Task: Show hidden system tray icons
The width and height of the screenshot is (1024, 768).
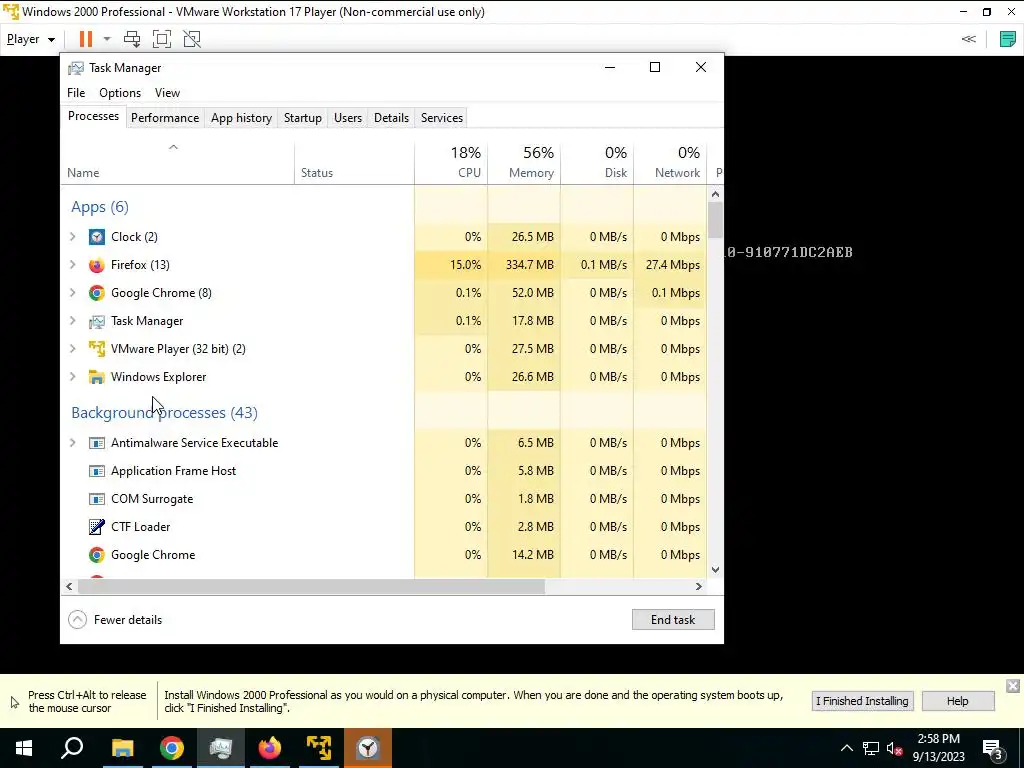Action: point(846,748)
